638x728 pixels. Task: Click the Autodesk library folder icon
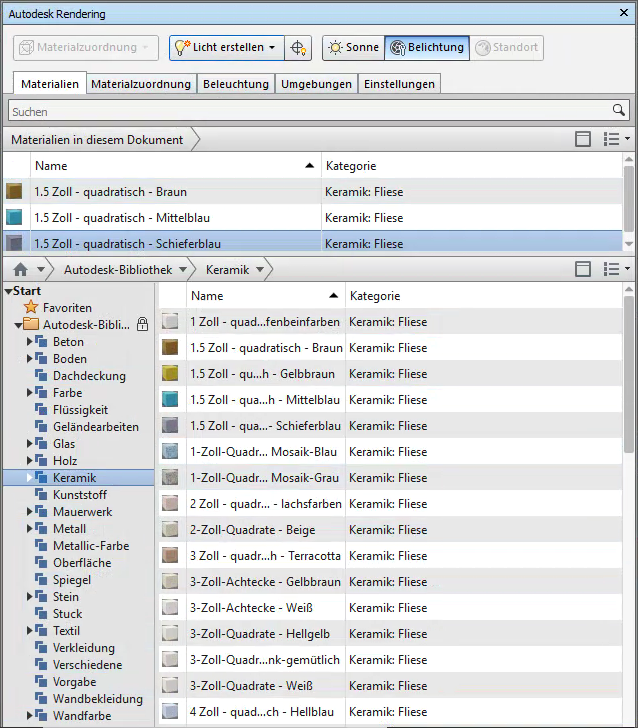[x=31, y=324]
